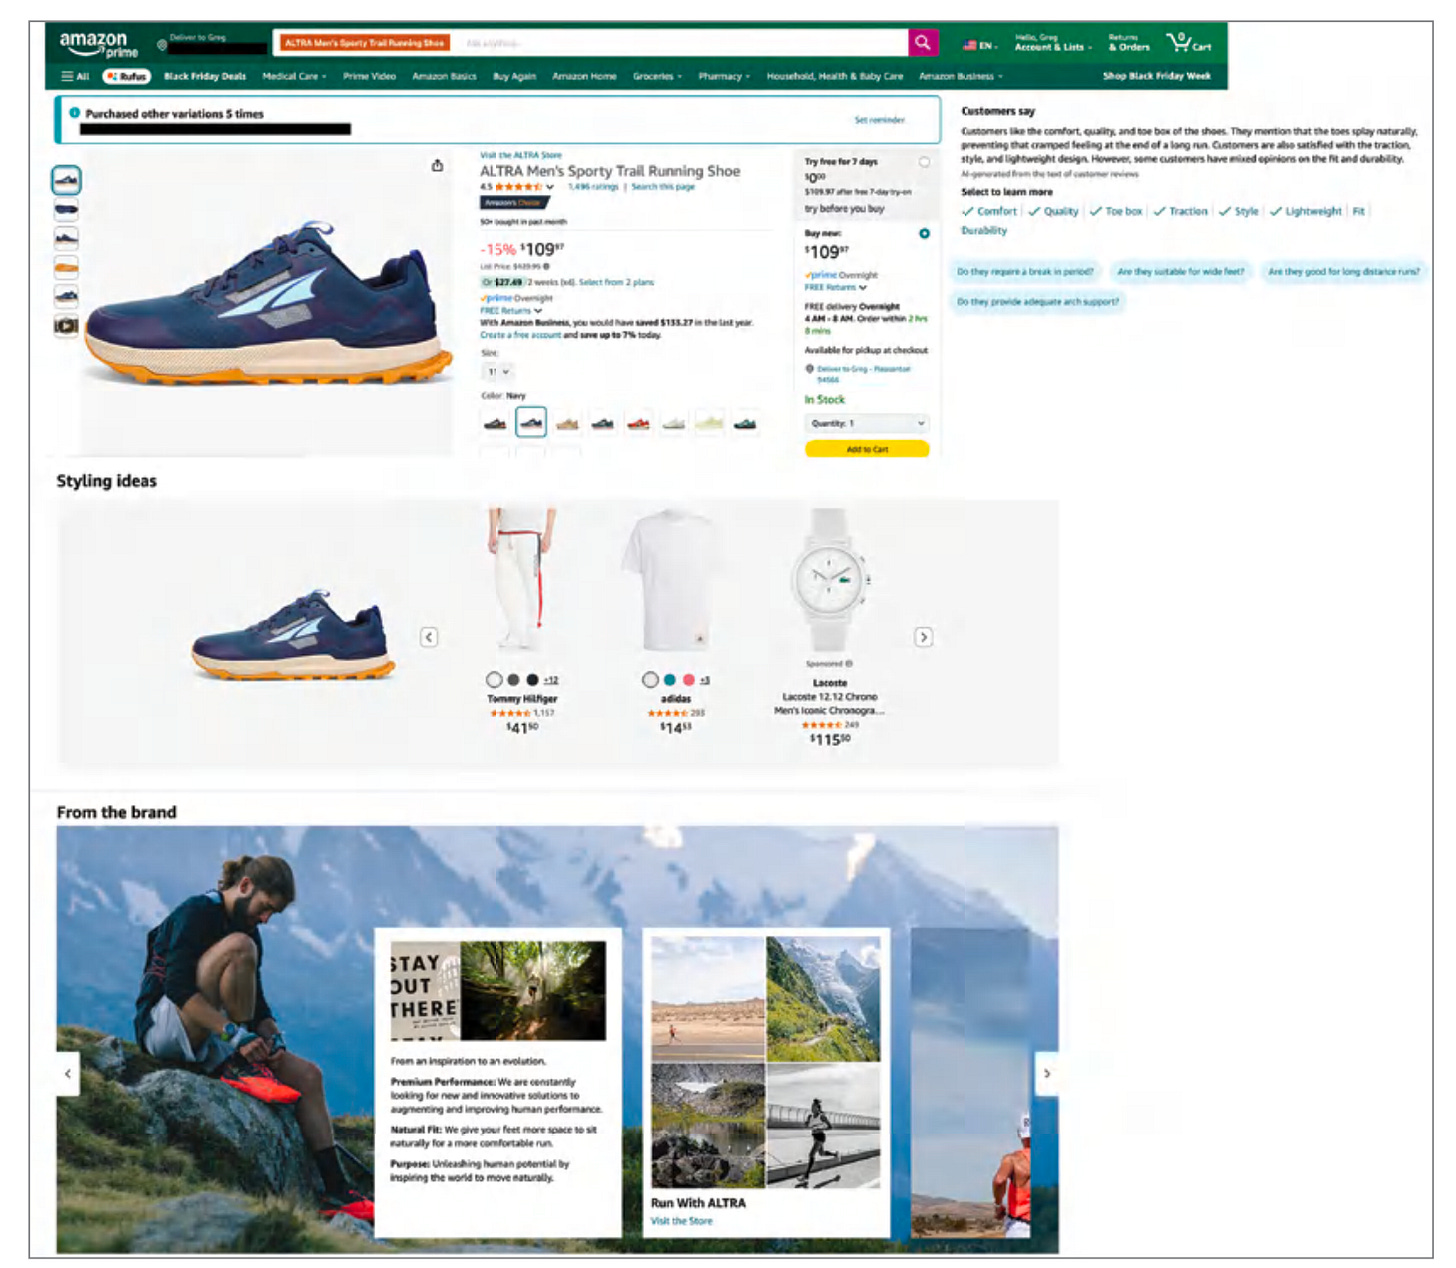1456x1268 pixels.
Task: Open Returns & Orders
Action: (1129, 42)
